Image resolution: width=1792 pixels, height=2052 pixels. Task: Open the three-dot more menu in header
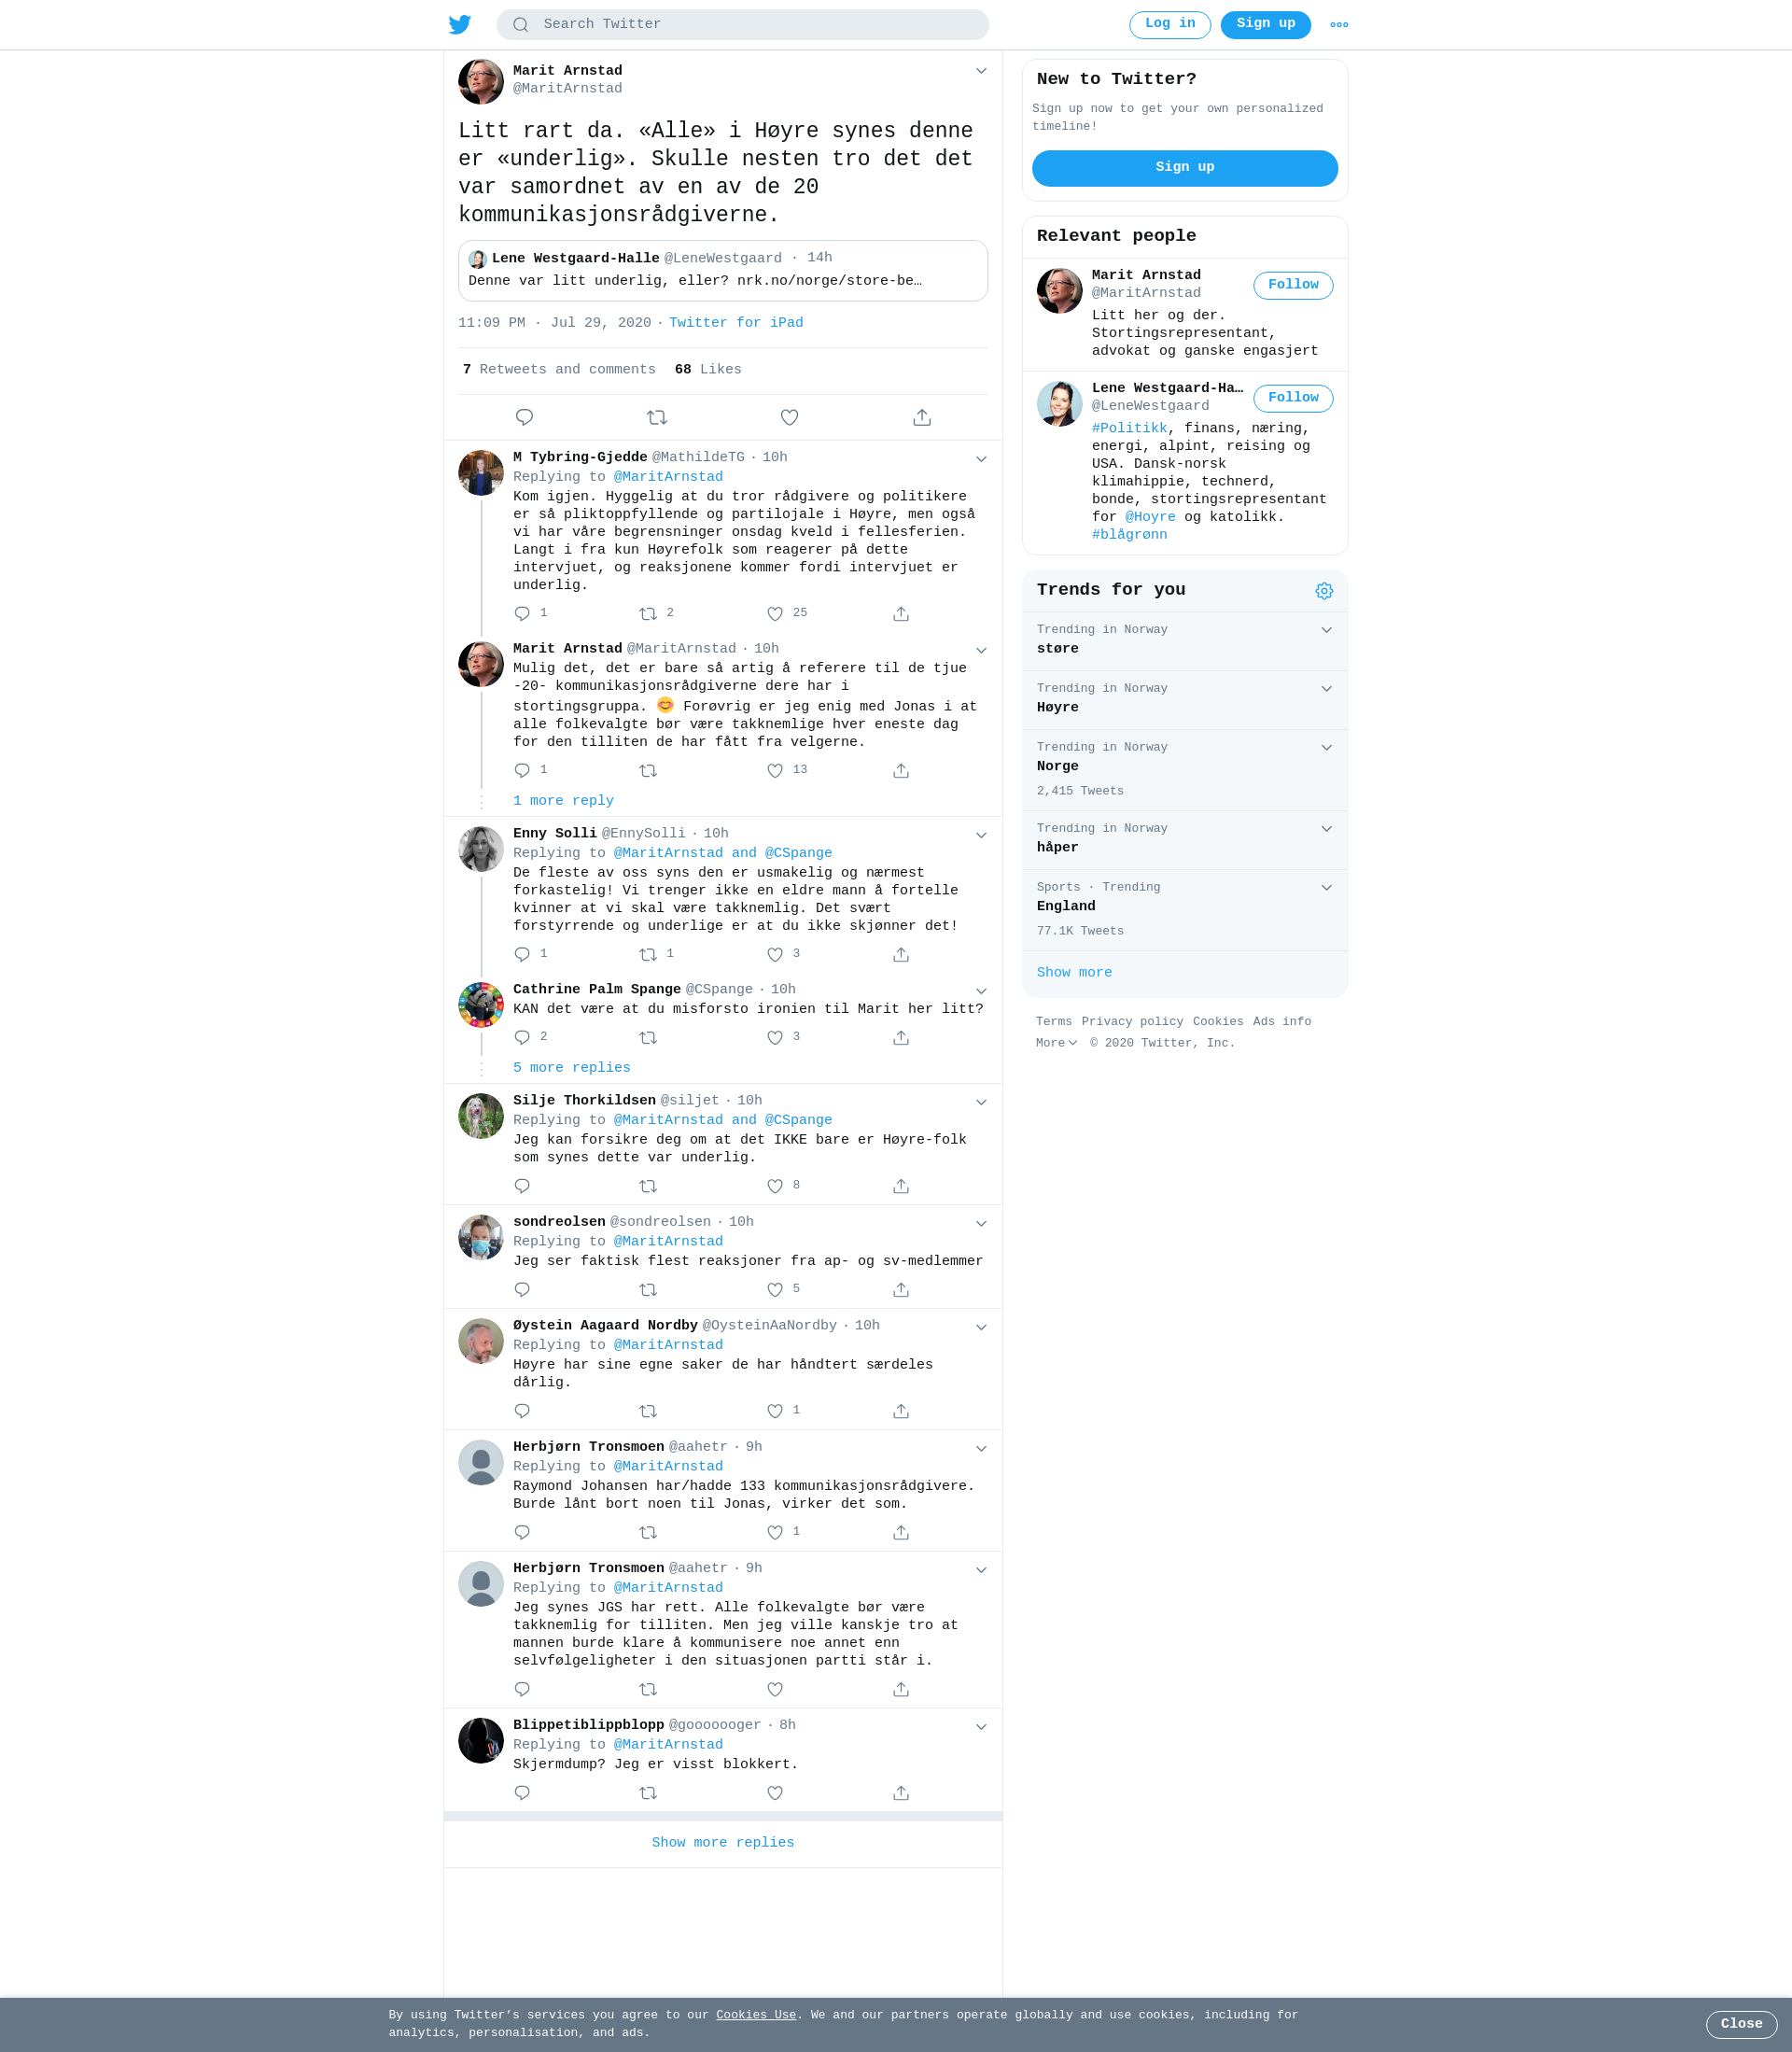click(x=1339, y=25)
